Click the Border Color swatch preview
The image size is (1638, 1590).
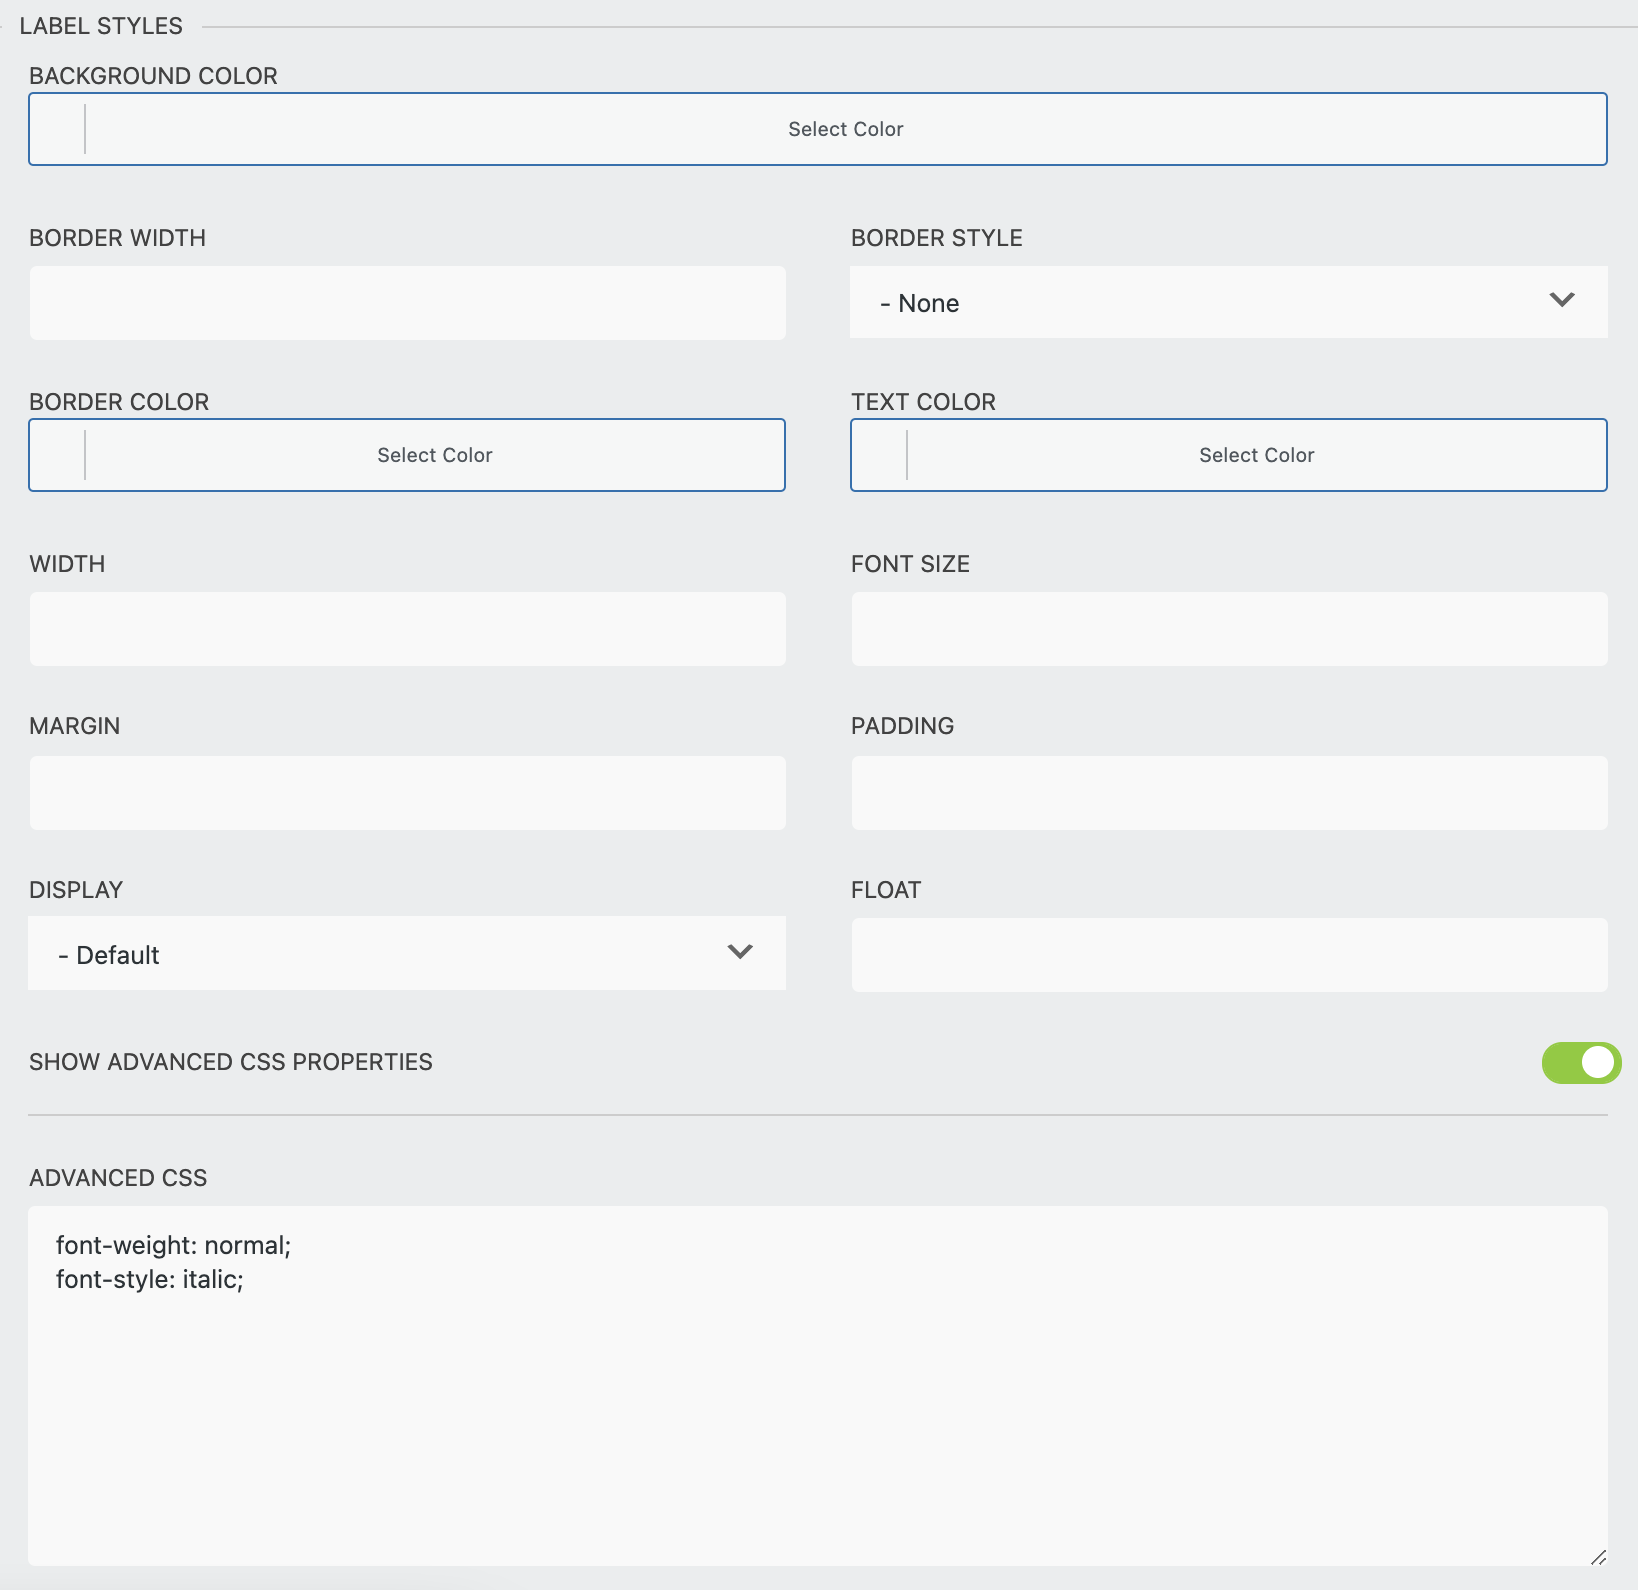(58, 455)
